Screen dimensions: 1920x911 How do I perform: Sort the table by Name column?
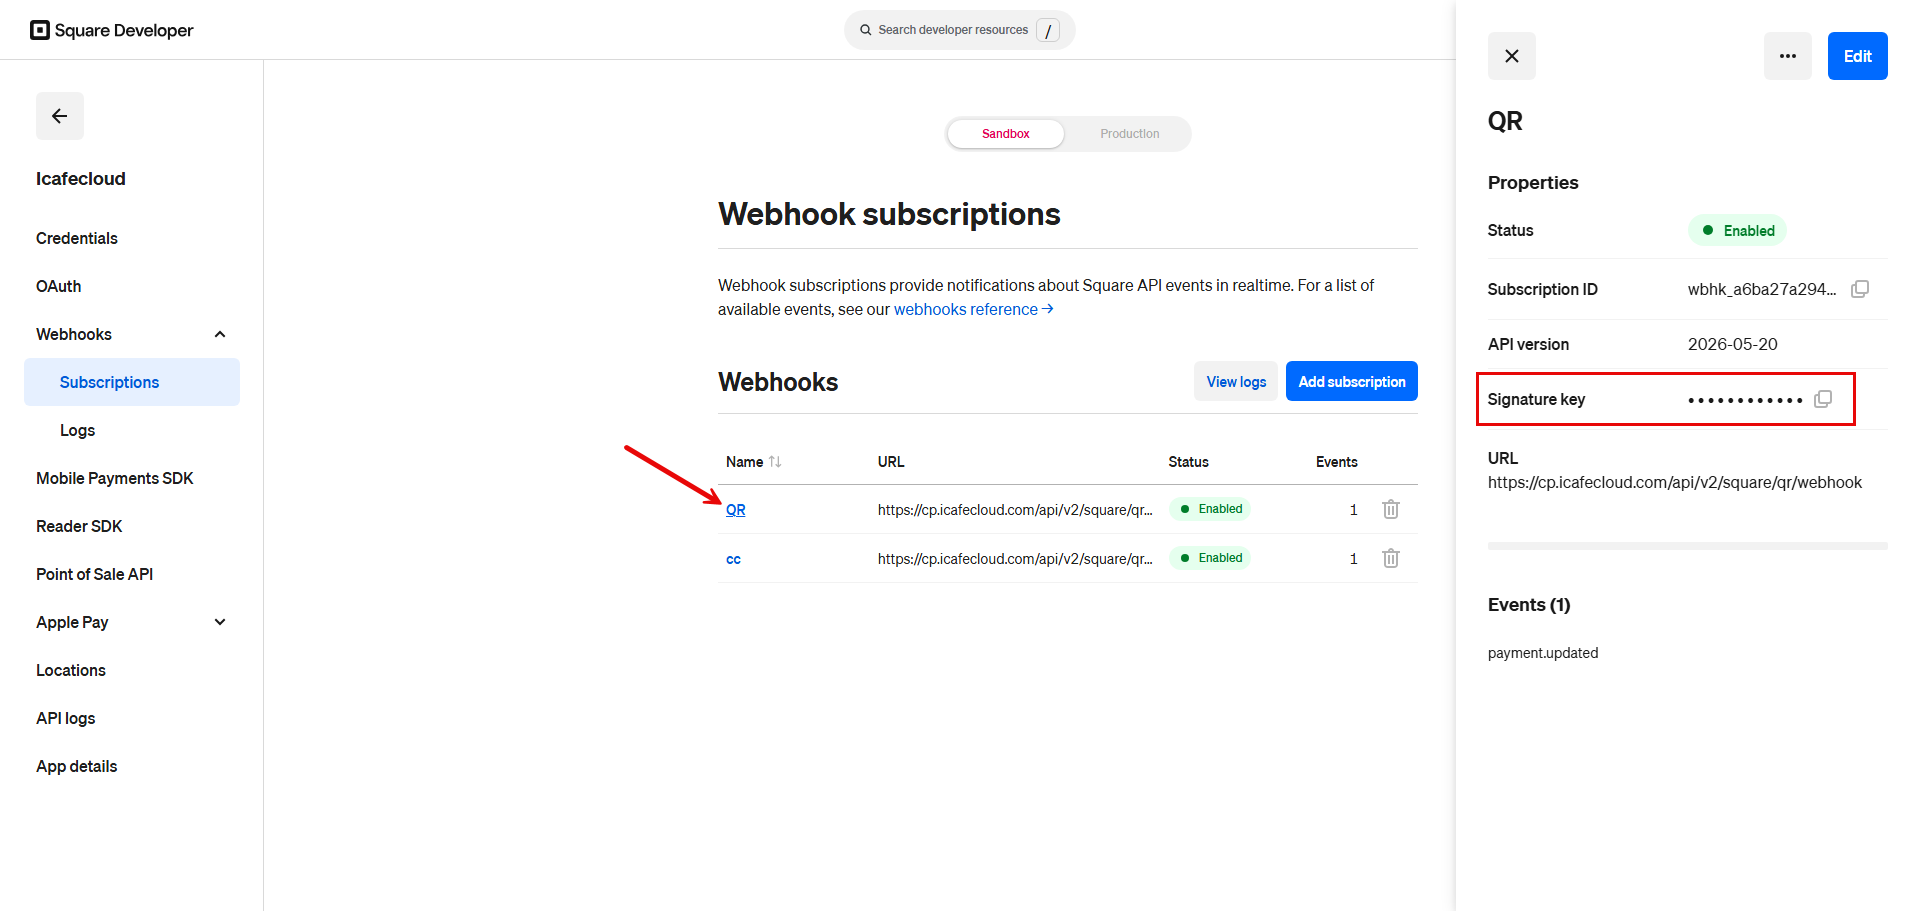pos(775,462)
